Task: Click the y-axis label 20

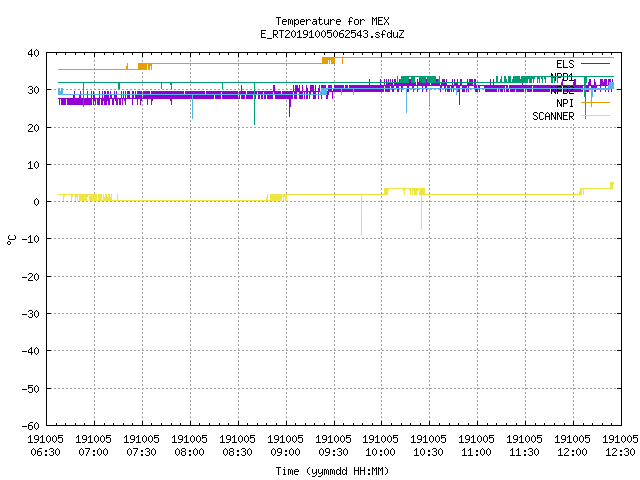Action: (33, 128)
